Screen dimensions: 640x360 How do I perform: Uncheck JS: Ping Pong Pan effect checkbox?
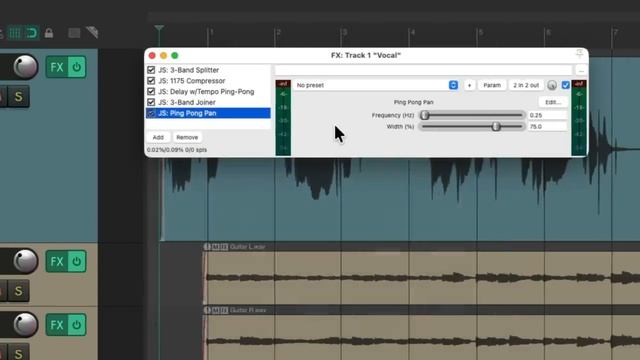pyautogui.click(x=151, y=113)
